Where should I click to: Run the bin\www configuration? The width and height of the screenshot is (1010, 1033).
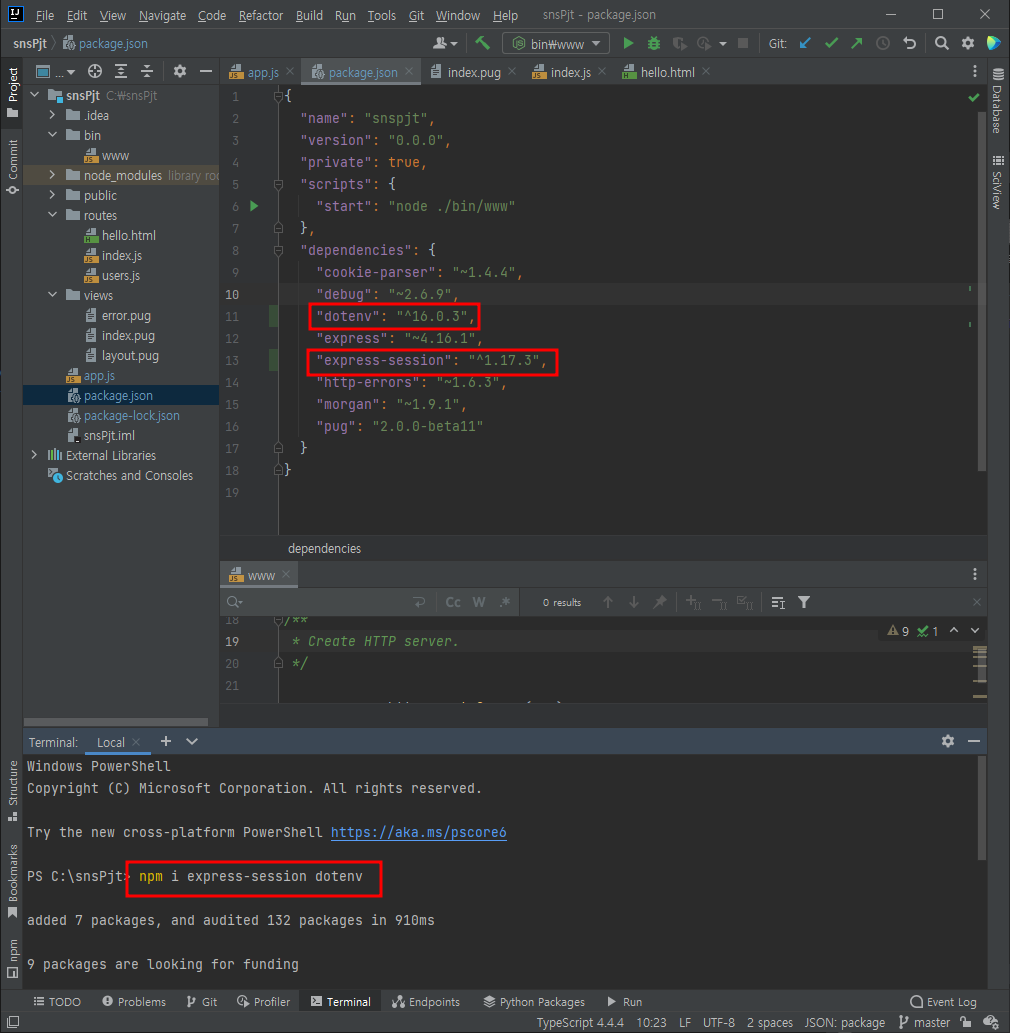pyautogui.click(x=628, y=43)
